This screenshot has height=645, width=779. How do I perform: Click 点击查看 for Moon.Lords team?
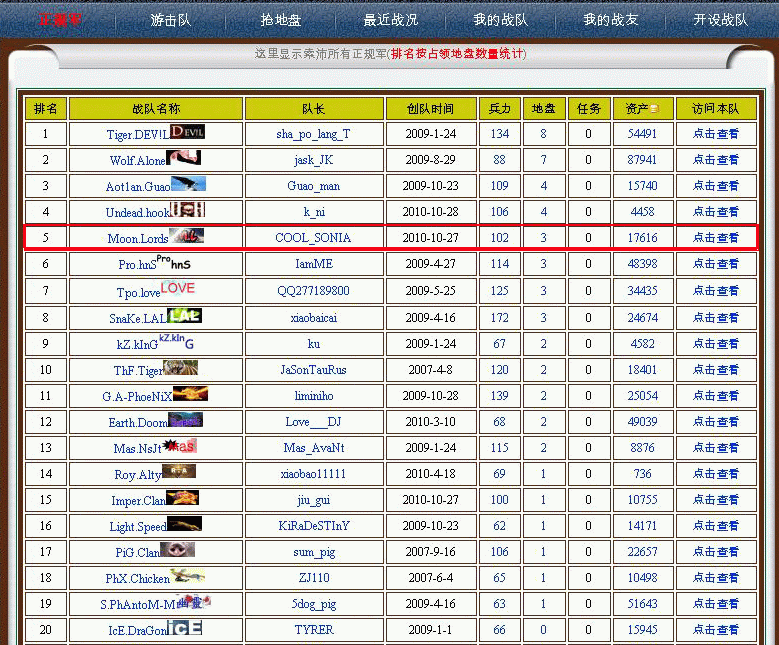(716, 238)
